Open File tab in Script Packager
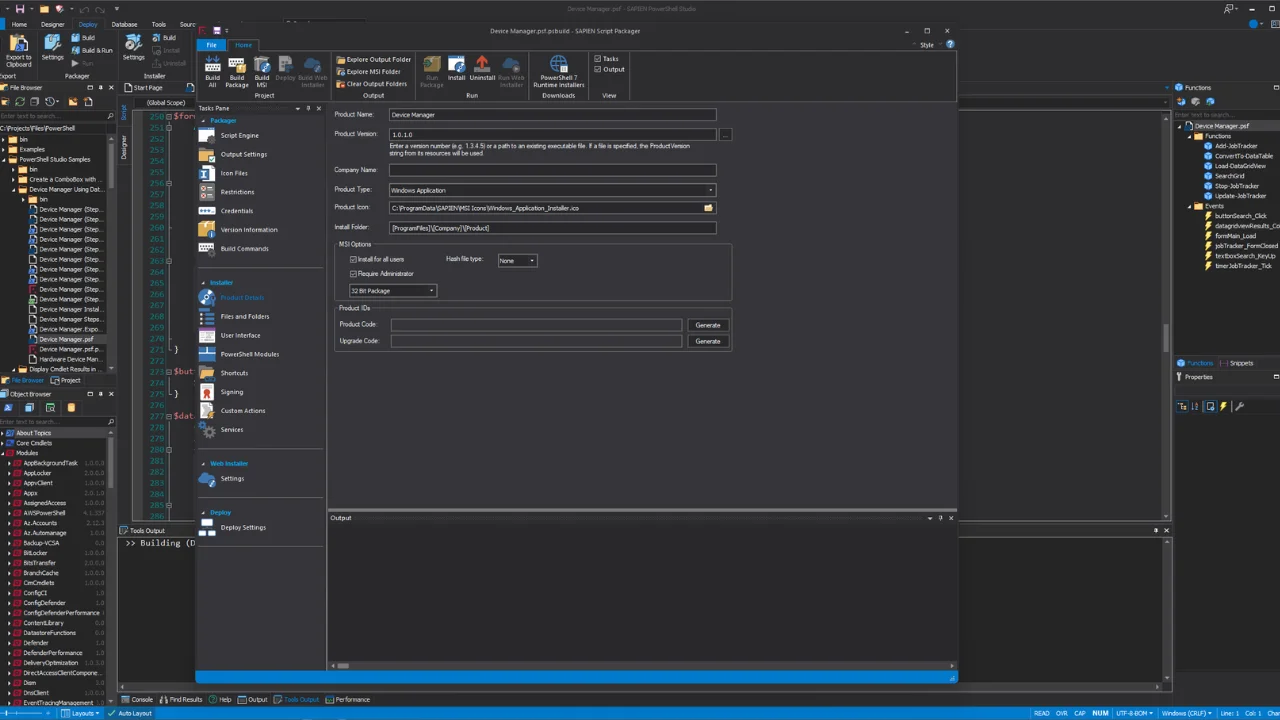Viewport: 1280px width, 720px height. (211, 45)
